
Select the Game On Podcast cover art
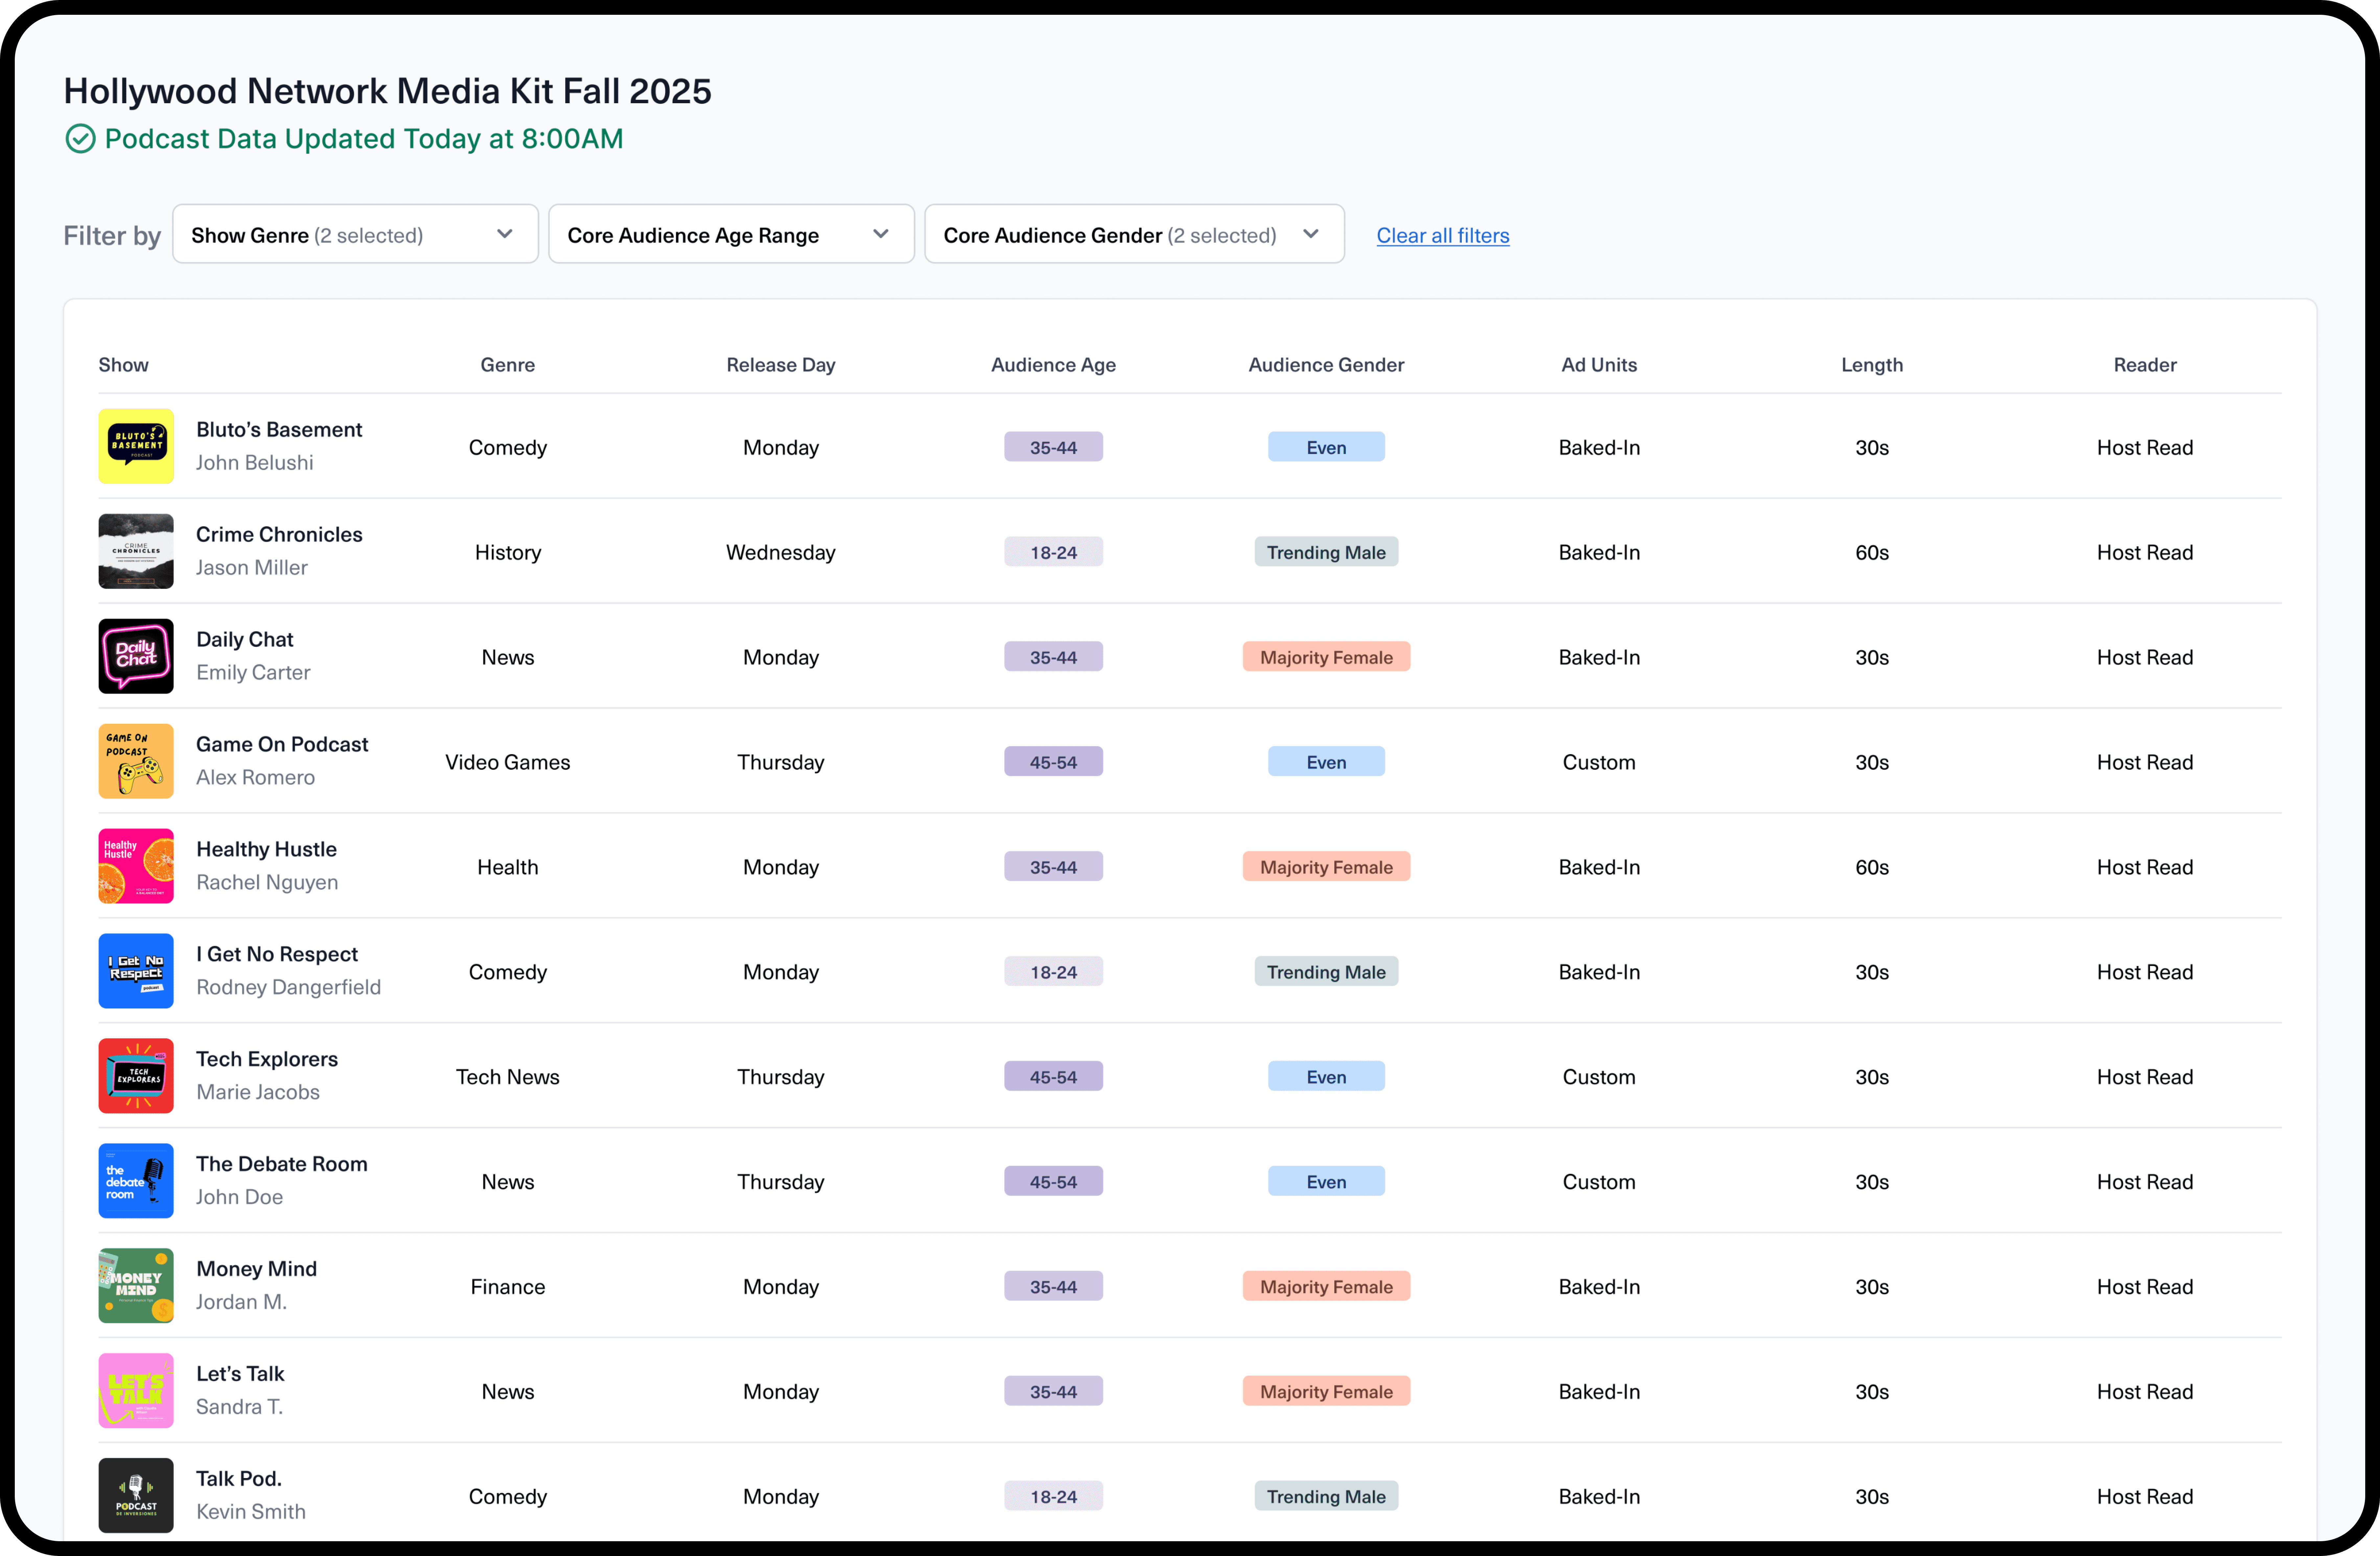(136, 761)
